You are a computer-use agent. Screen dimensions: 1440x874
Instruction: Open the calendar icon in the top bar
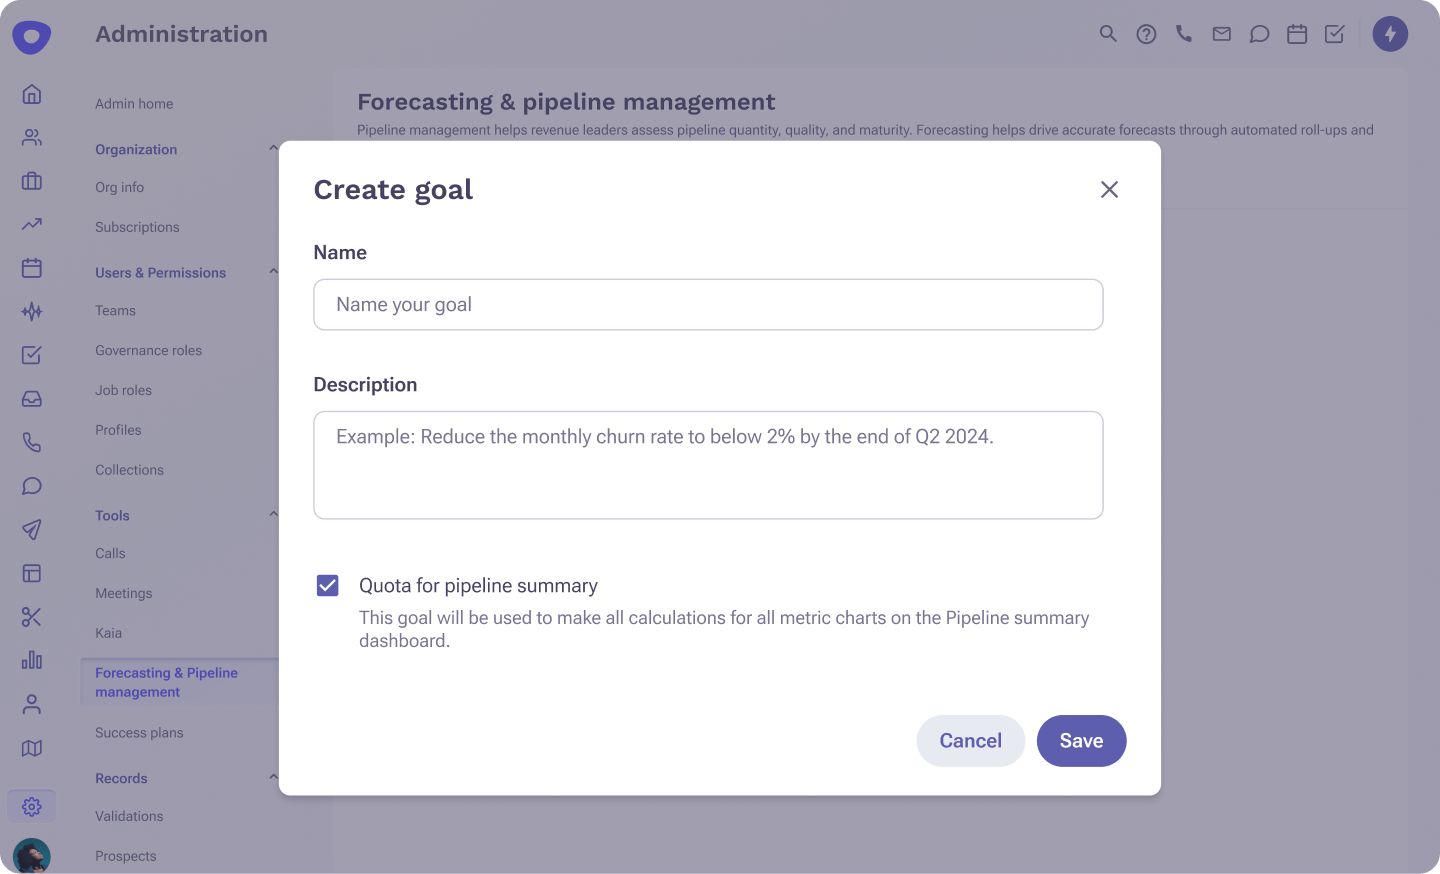coord(1296,33)
